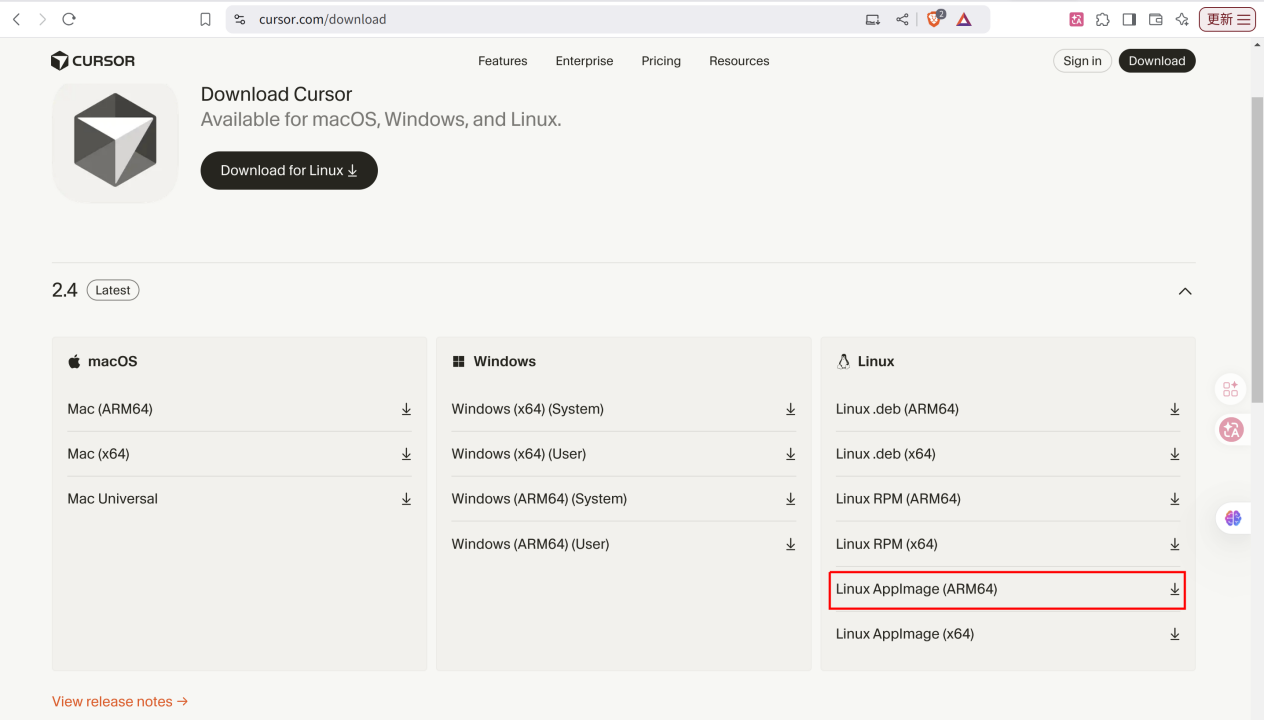
Task: Click the Cursor logo in header
Action: click(93, 61)
